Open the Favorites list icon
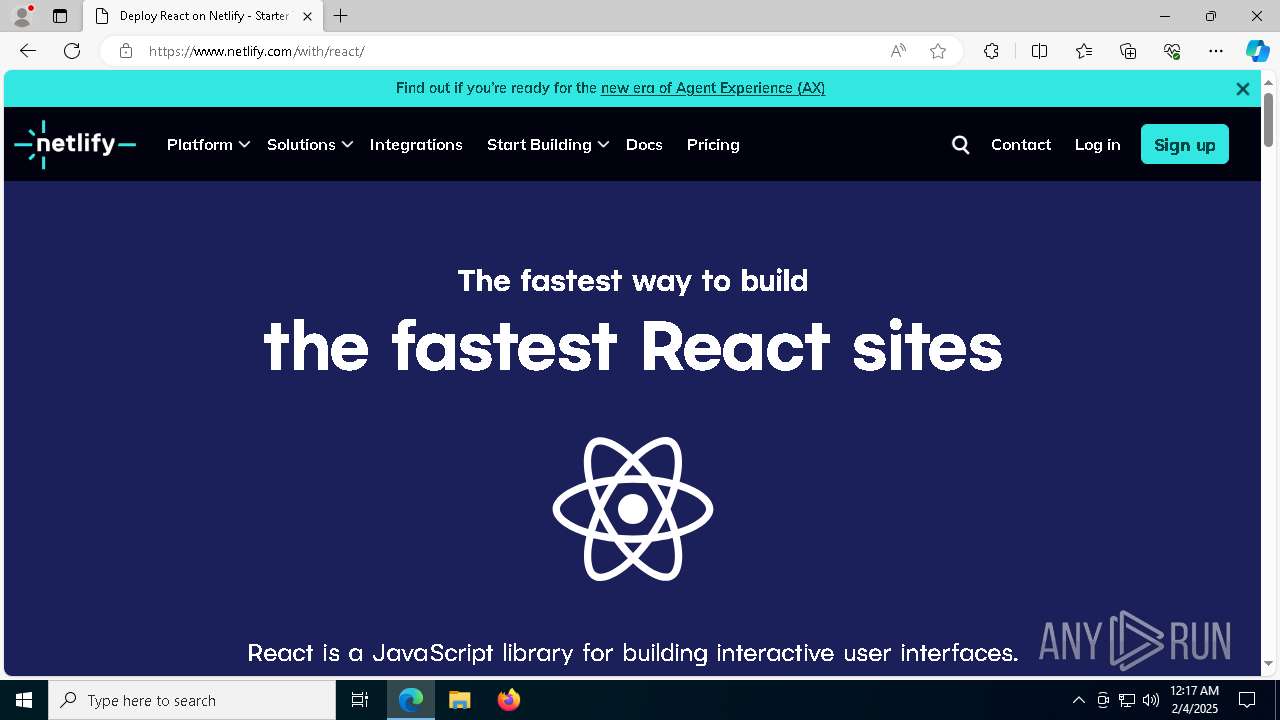 click(1084, 51)
